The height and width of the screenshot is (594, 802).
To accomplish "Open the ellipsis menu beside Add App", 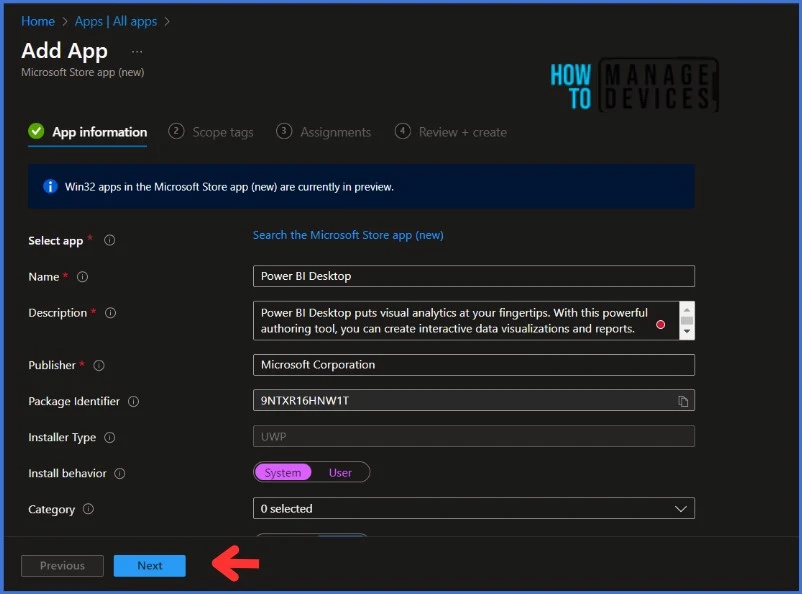I will [137, 52].
